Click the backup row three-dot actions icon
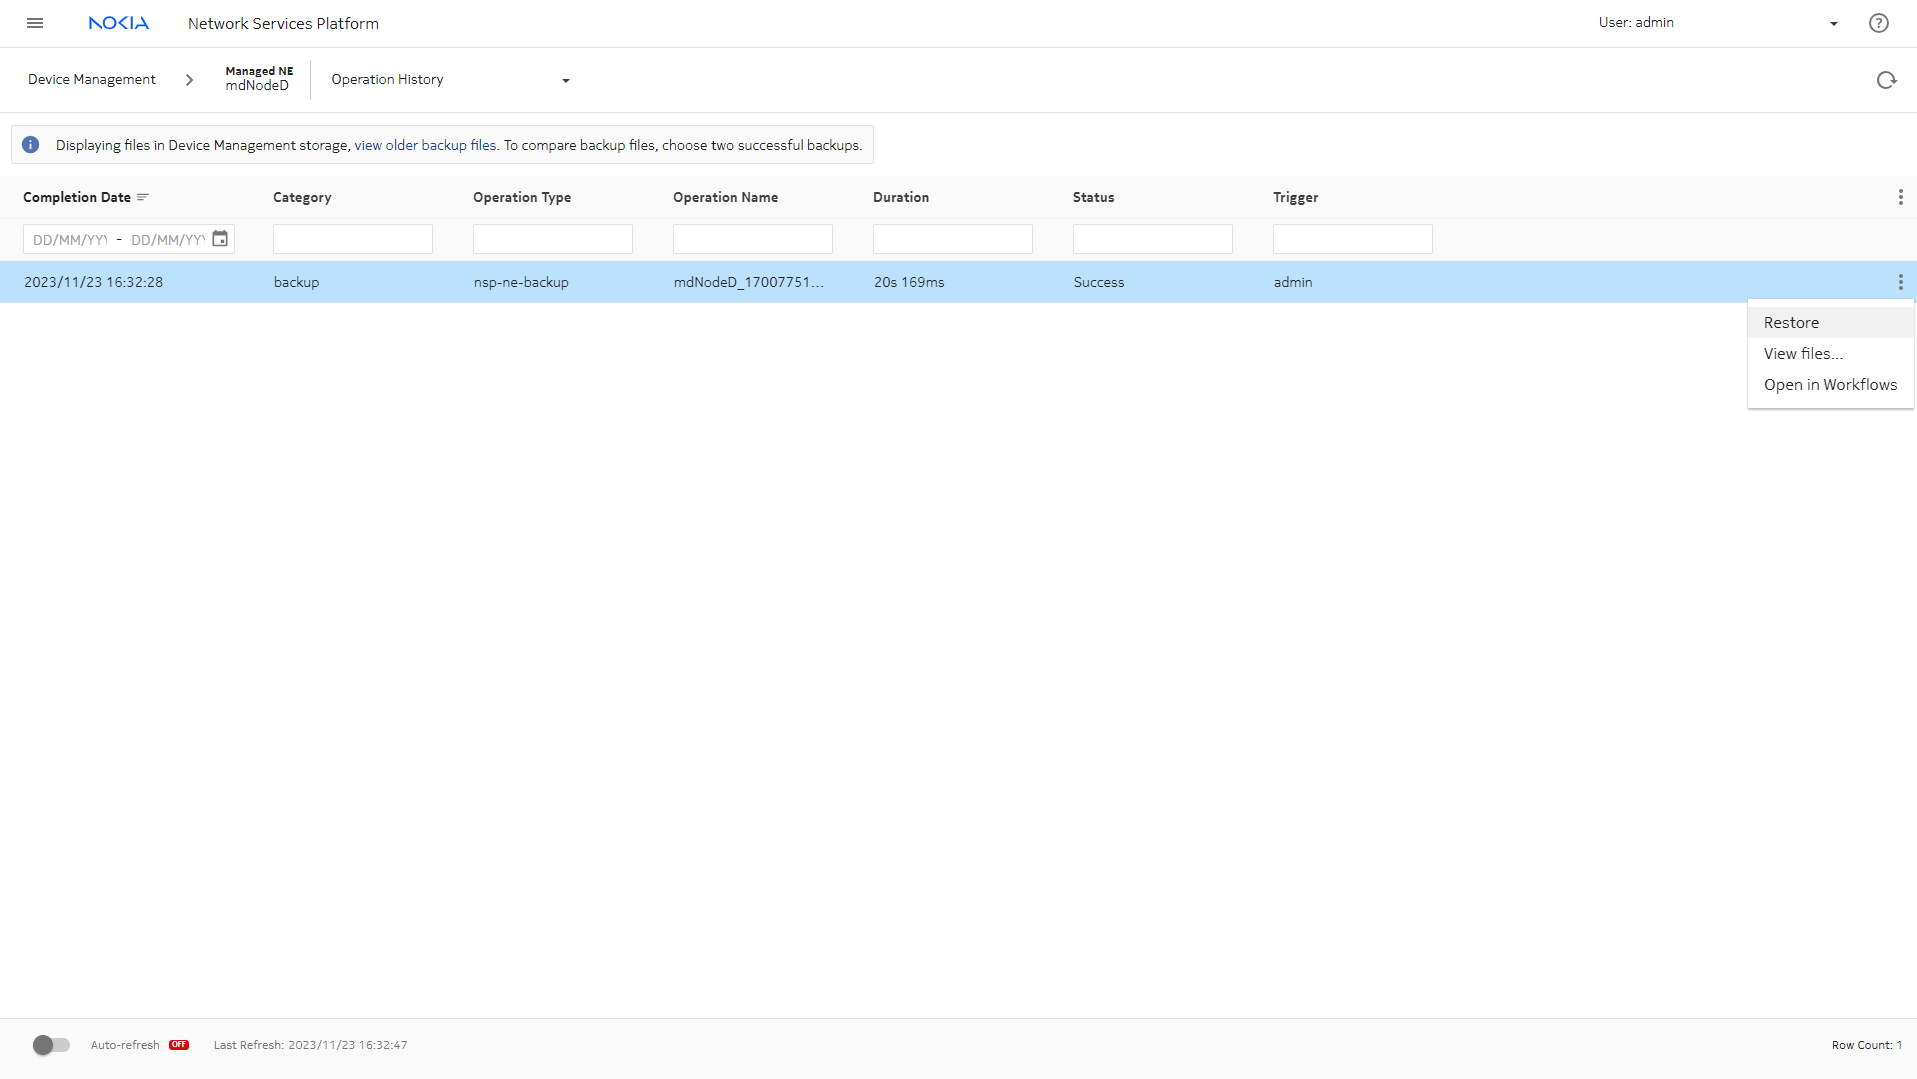This screenshot has height=1079, width=1917. [1900, 283]
